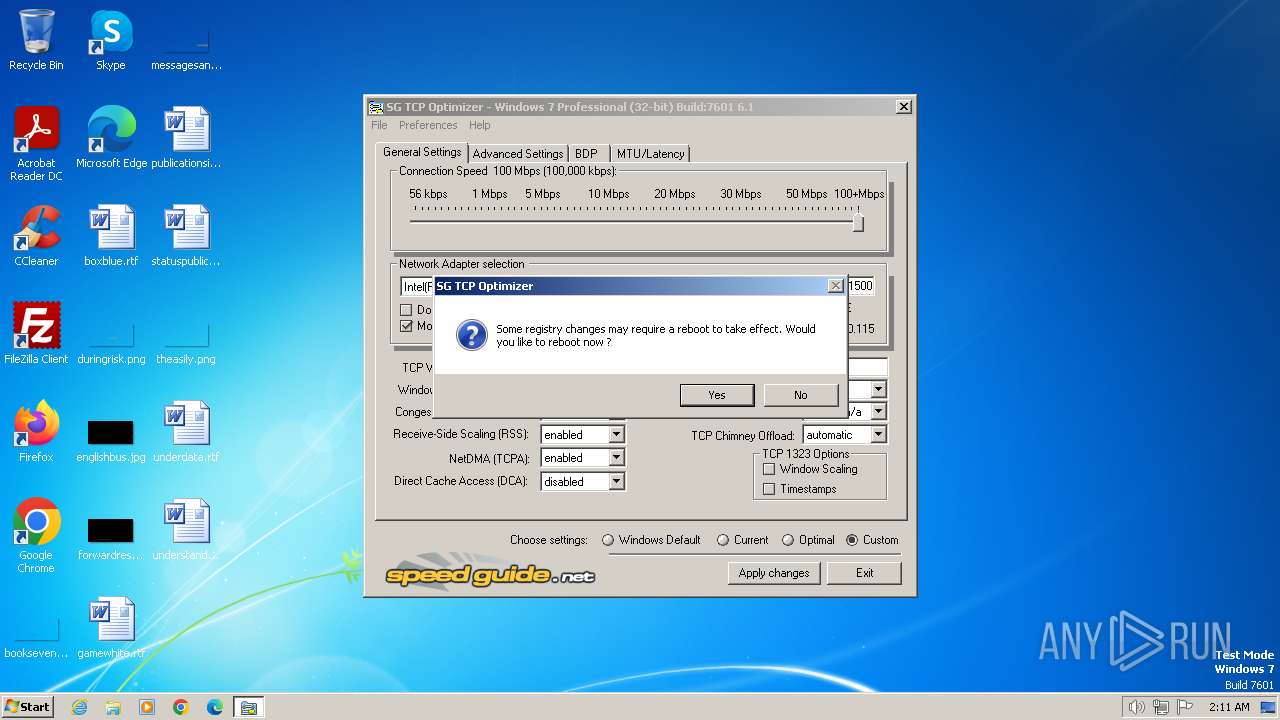Open the File menu
1280x720 pixels.
coord(379,125)
